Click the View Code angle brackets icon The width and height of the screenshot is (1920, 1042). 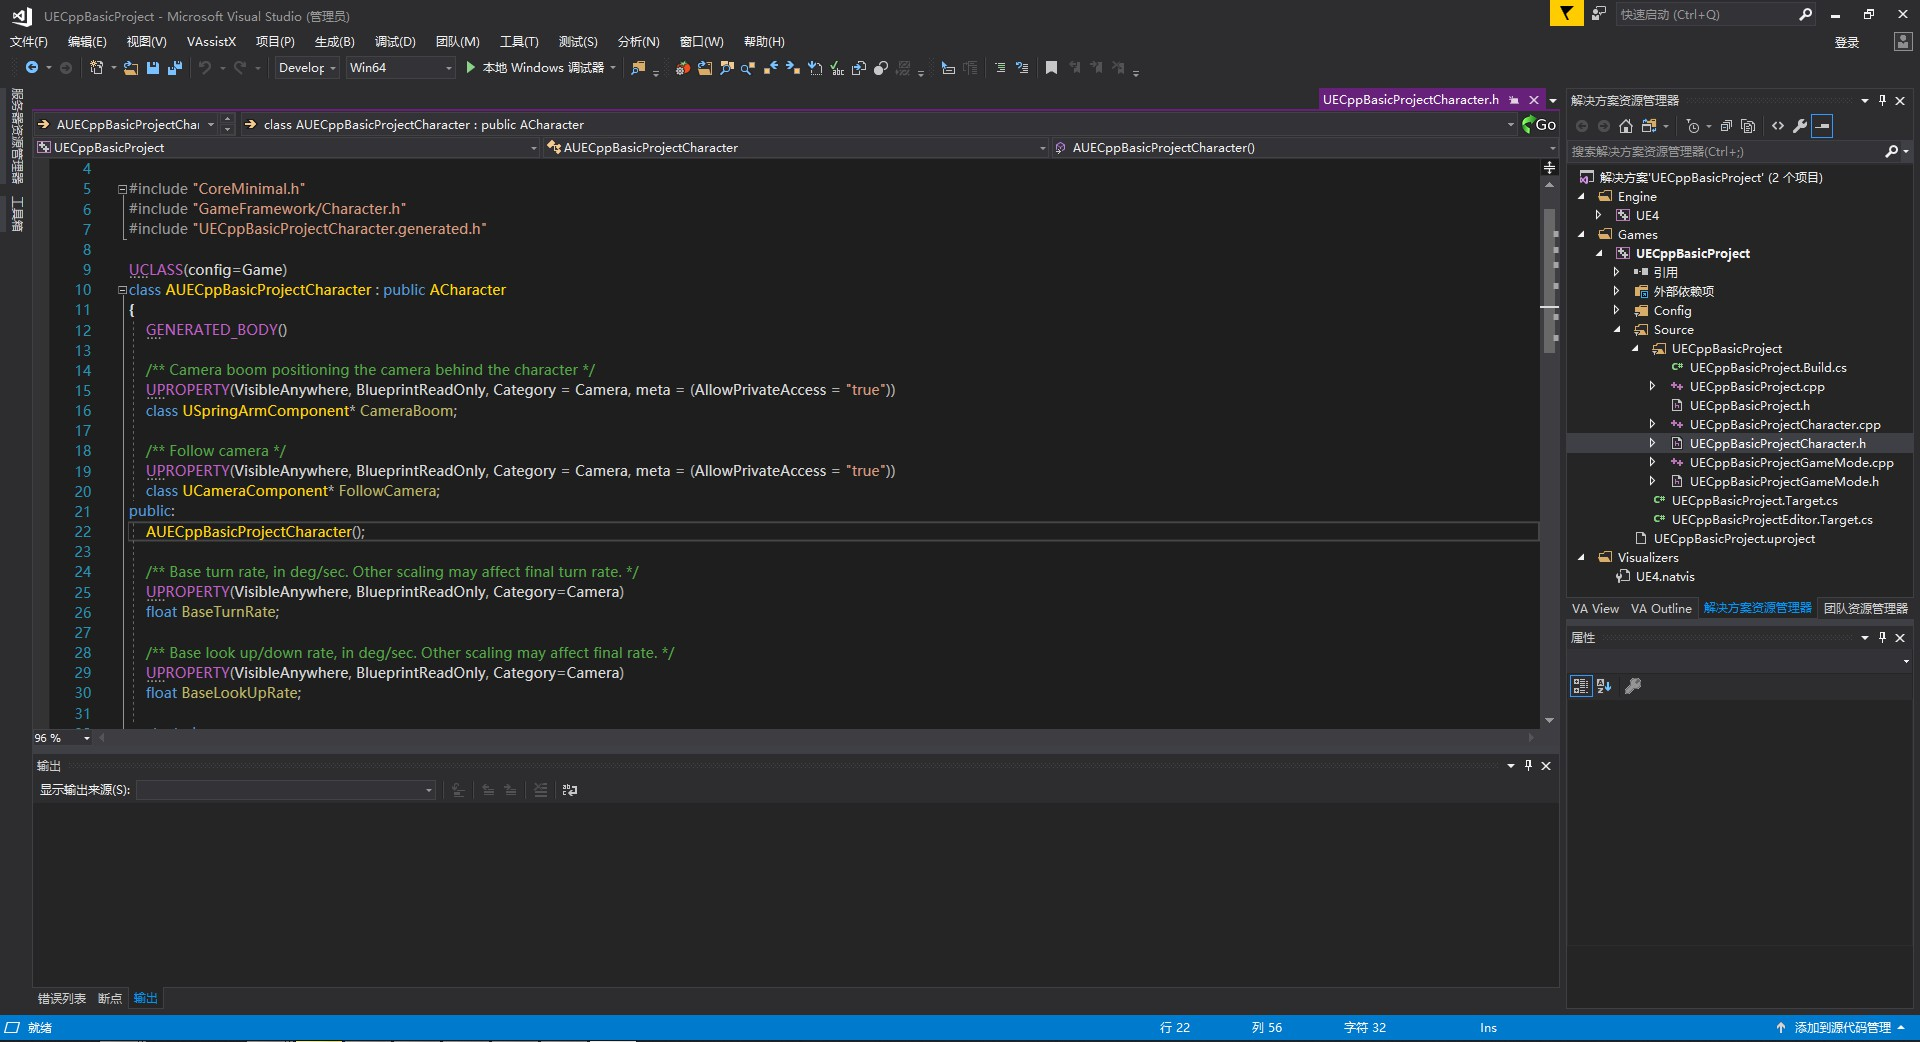point(1777,126)
